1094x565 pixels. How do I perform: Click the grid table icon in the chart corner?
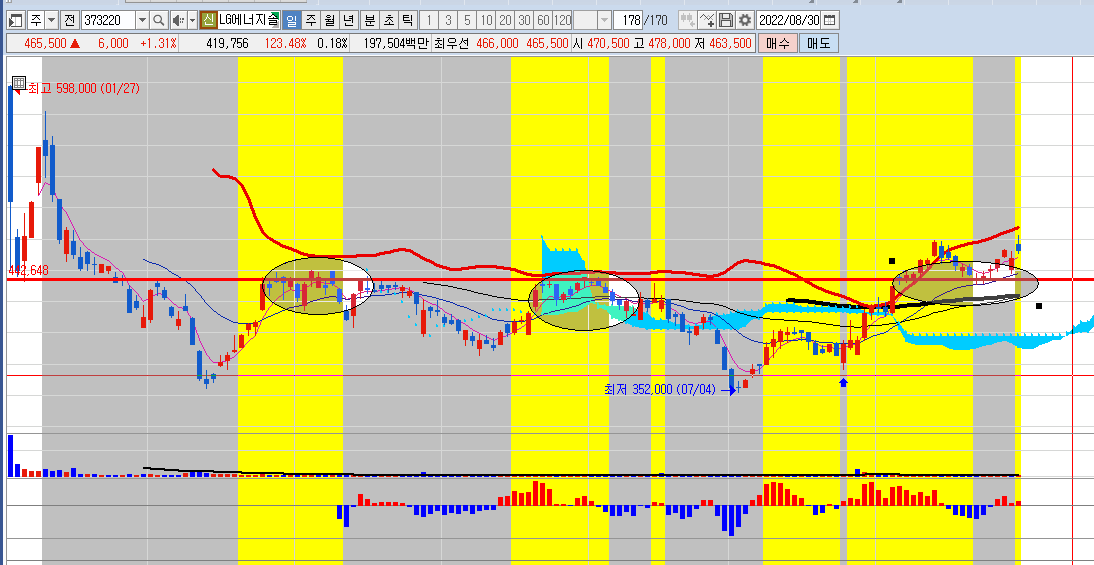[19, 84]
